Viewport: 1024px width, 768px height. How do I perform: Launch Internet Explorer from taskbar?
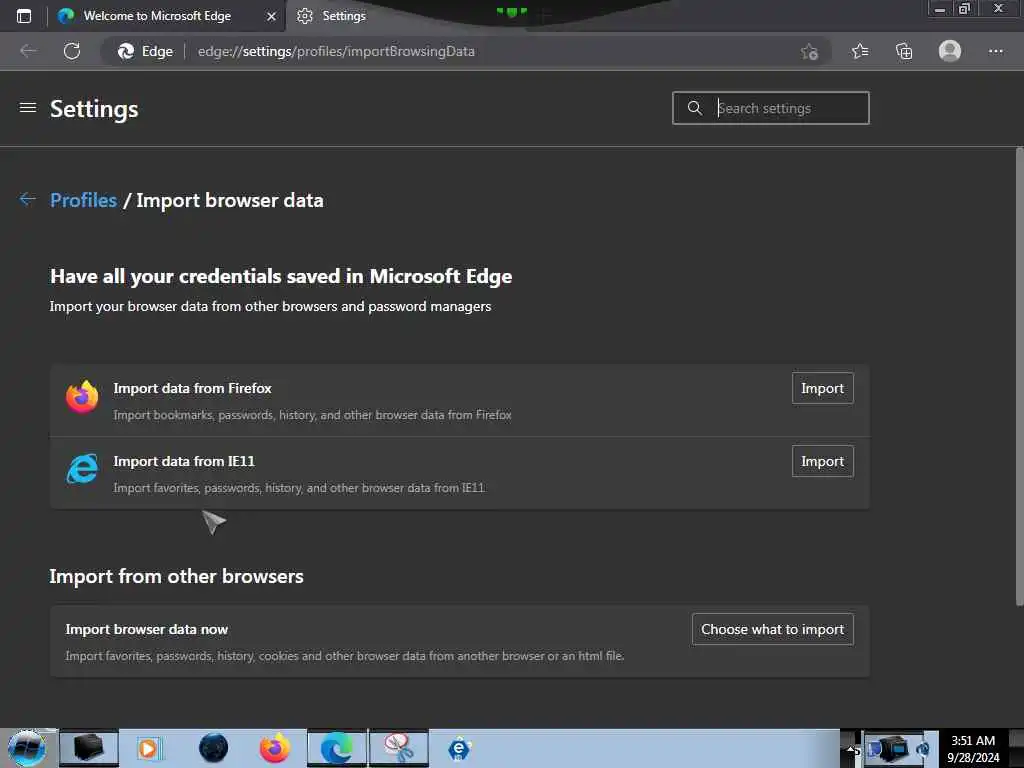point(460,748)
